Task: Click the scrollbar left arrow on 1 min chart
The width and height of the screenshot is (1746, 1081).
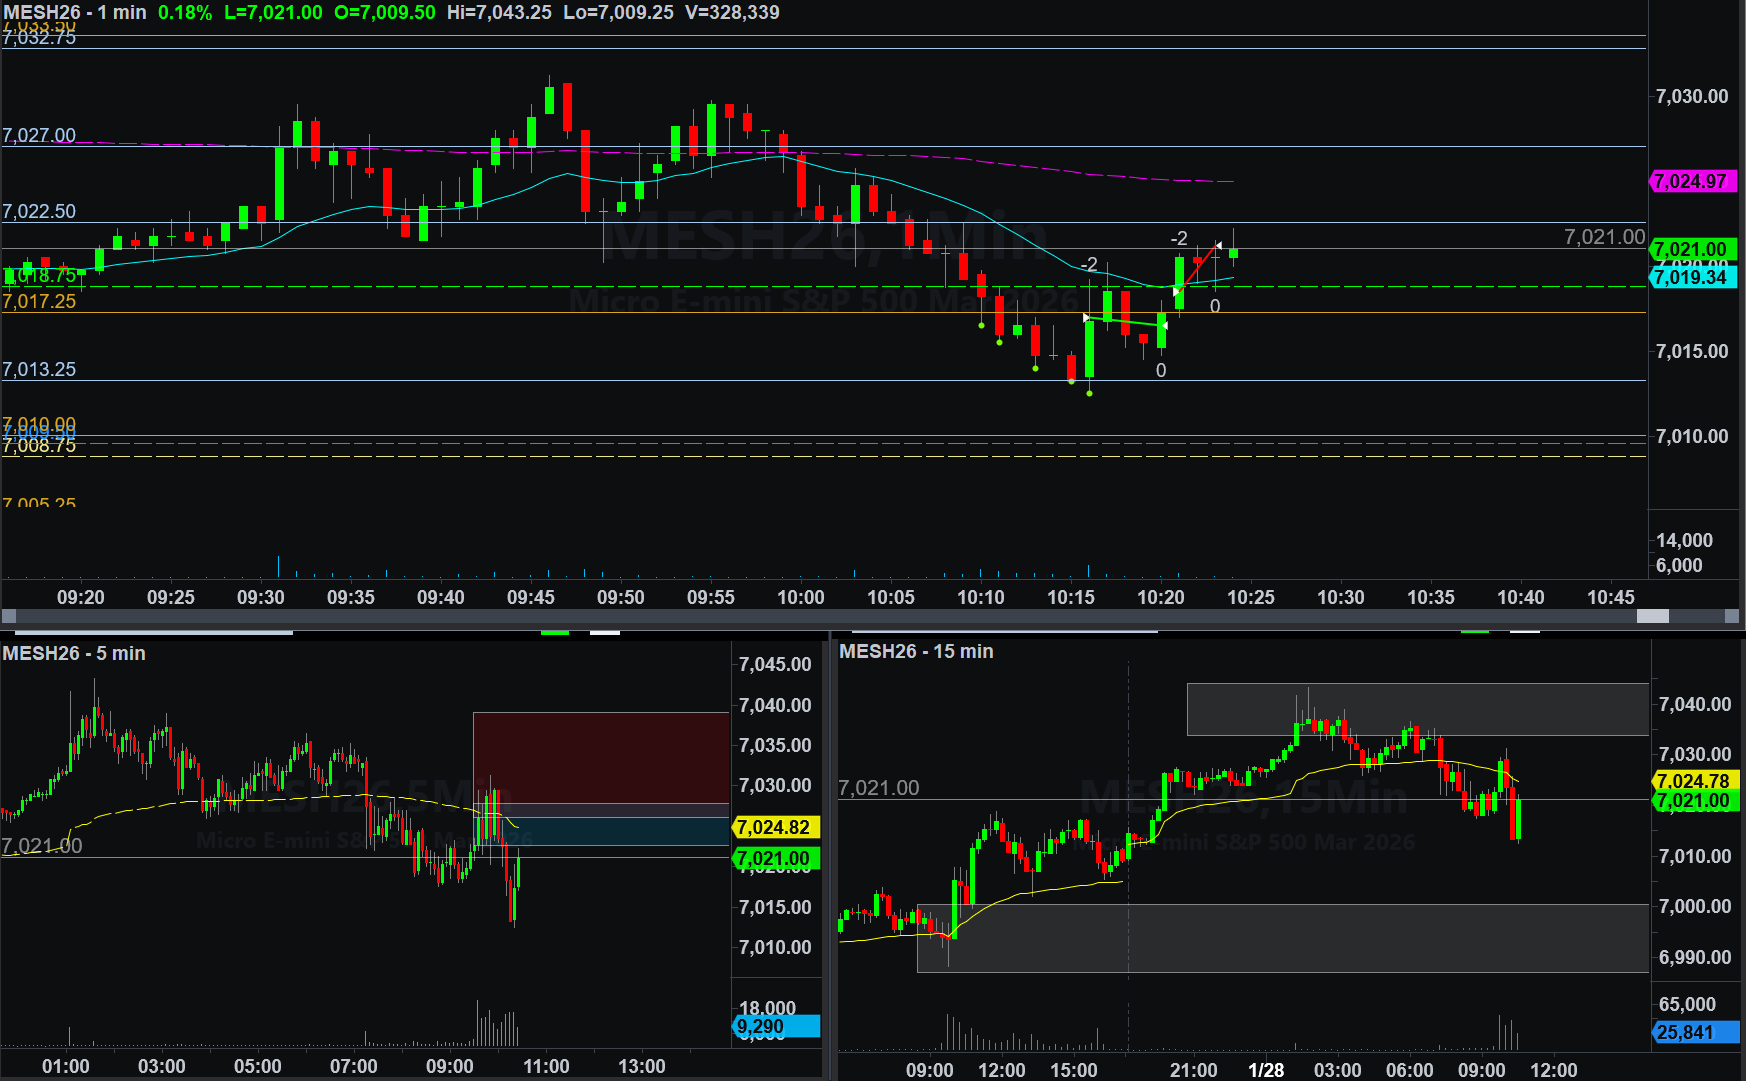Action: 9,616
